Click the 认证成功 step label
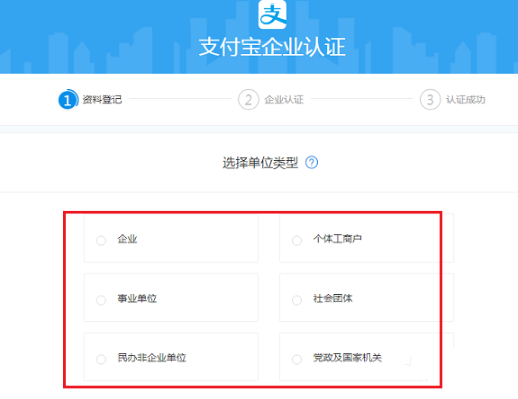518x399 pixels. click(466, 99)
